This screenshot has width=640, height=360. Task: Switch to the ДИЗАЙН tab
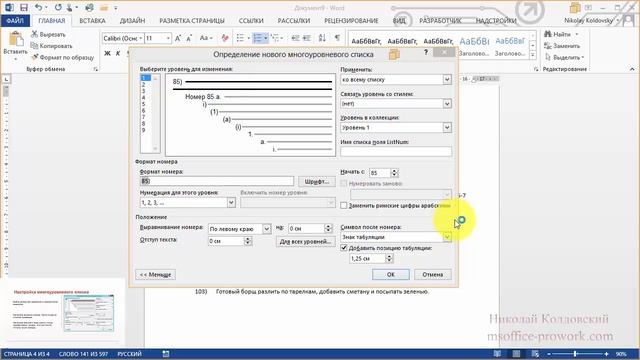click(132, 20)
